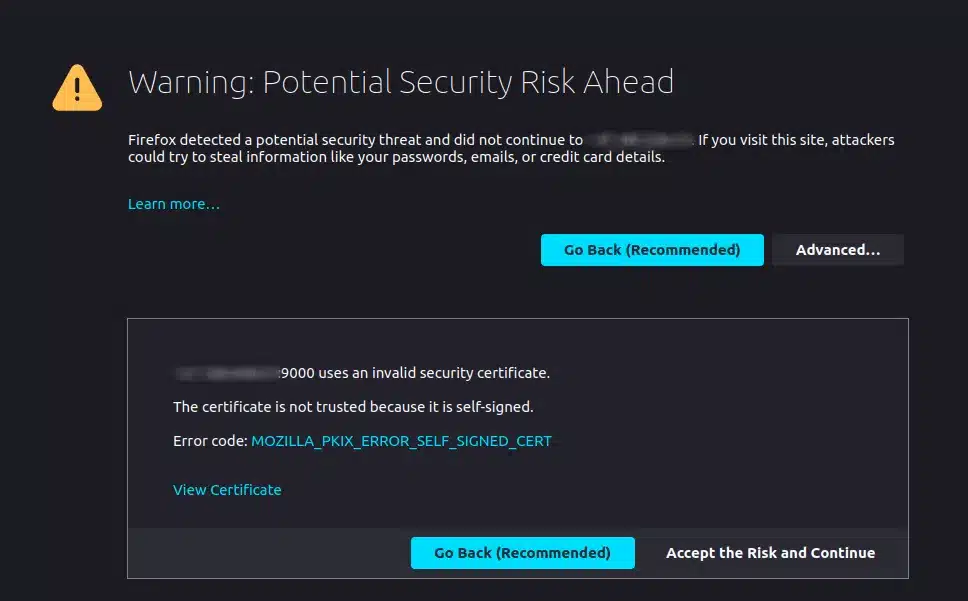Open the Learn more… link
The height and width of the screenshot is (601, 968).
point(174,204)
